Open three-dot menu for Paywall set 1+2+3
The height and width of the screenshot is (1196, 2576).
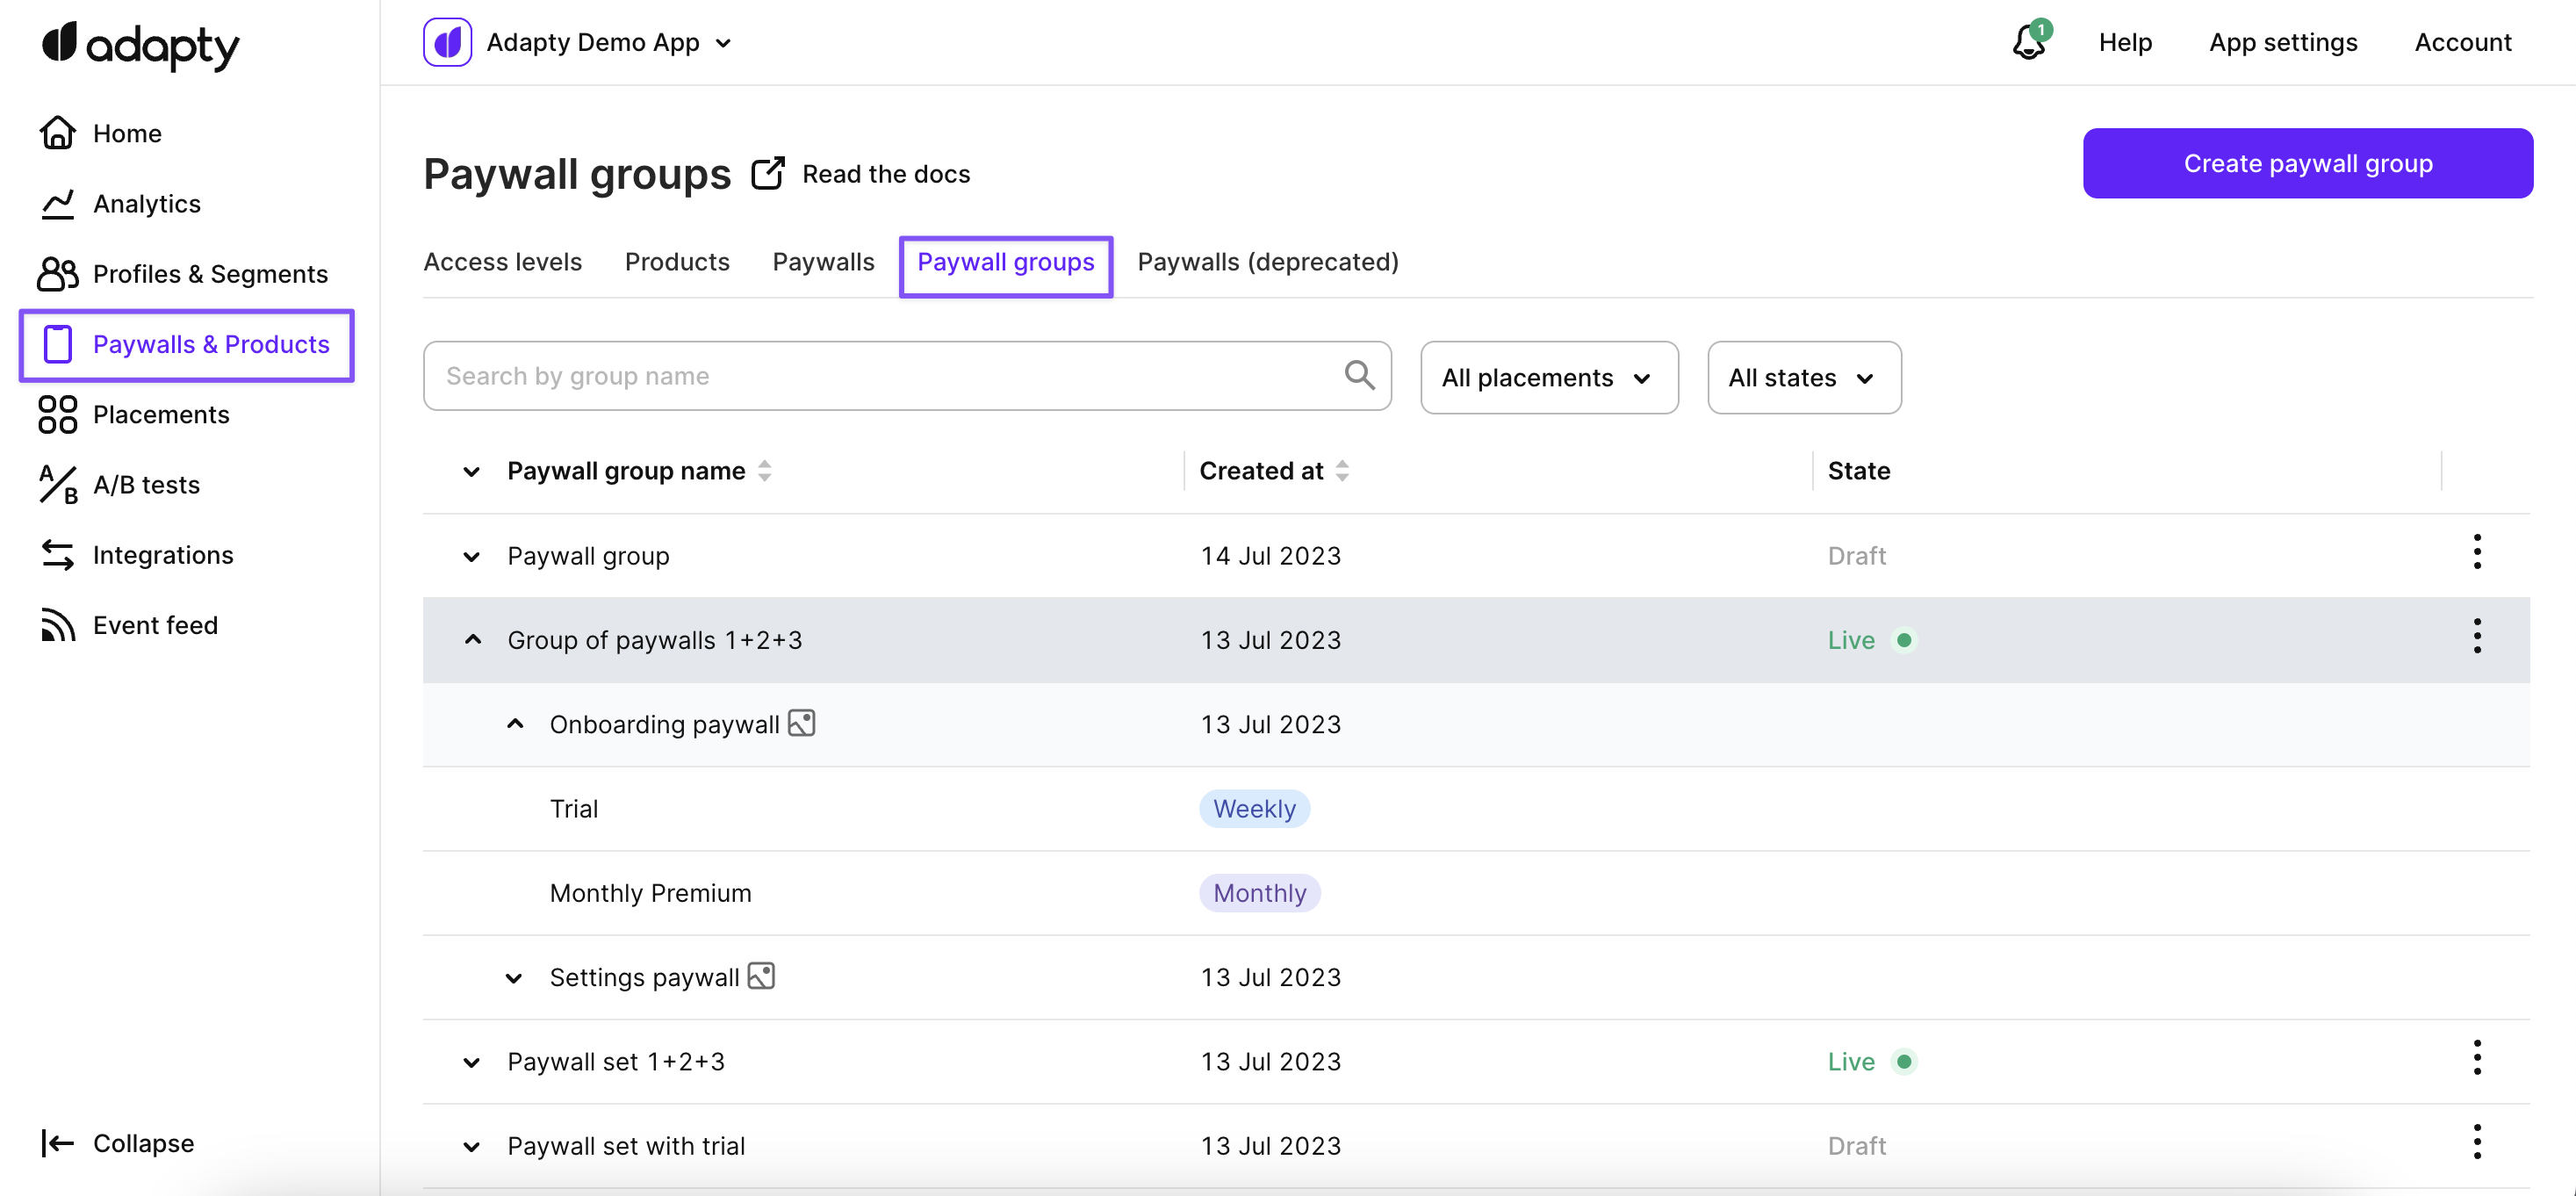(2476, 1058)
